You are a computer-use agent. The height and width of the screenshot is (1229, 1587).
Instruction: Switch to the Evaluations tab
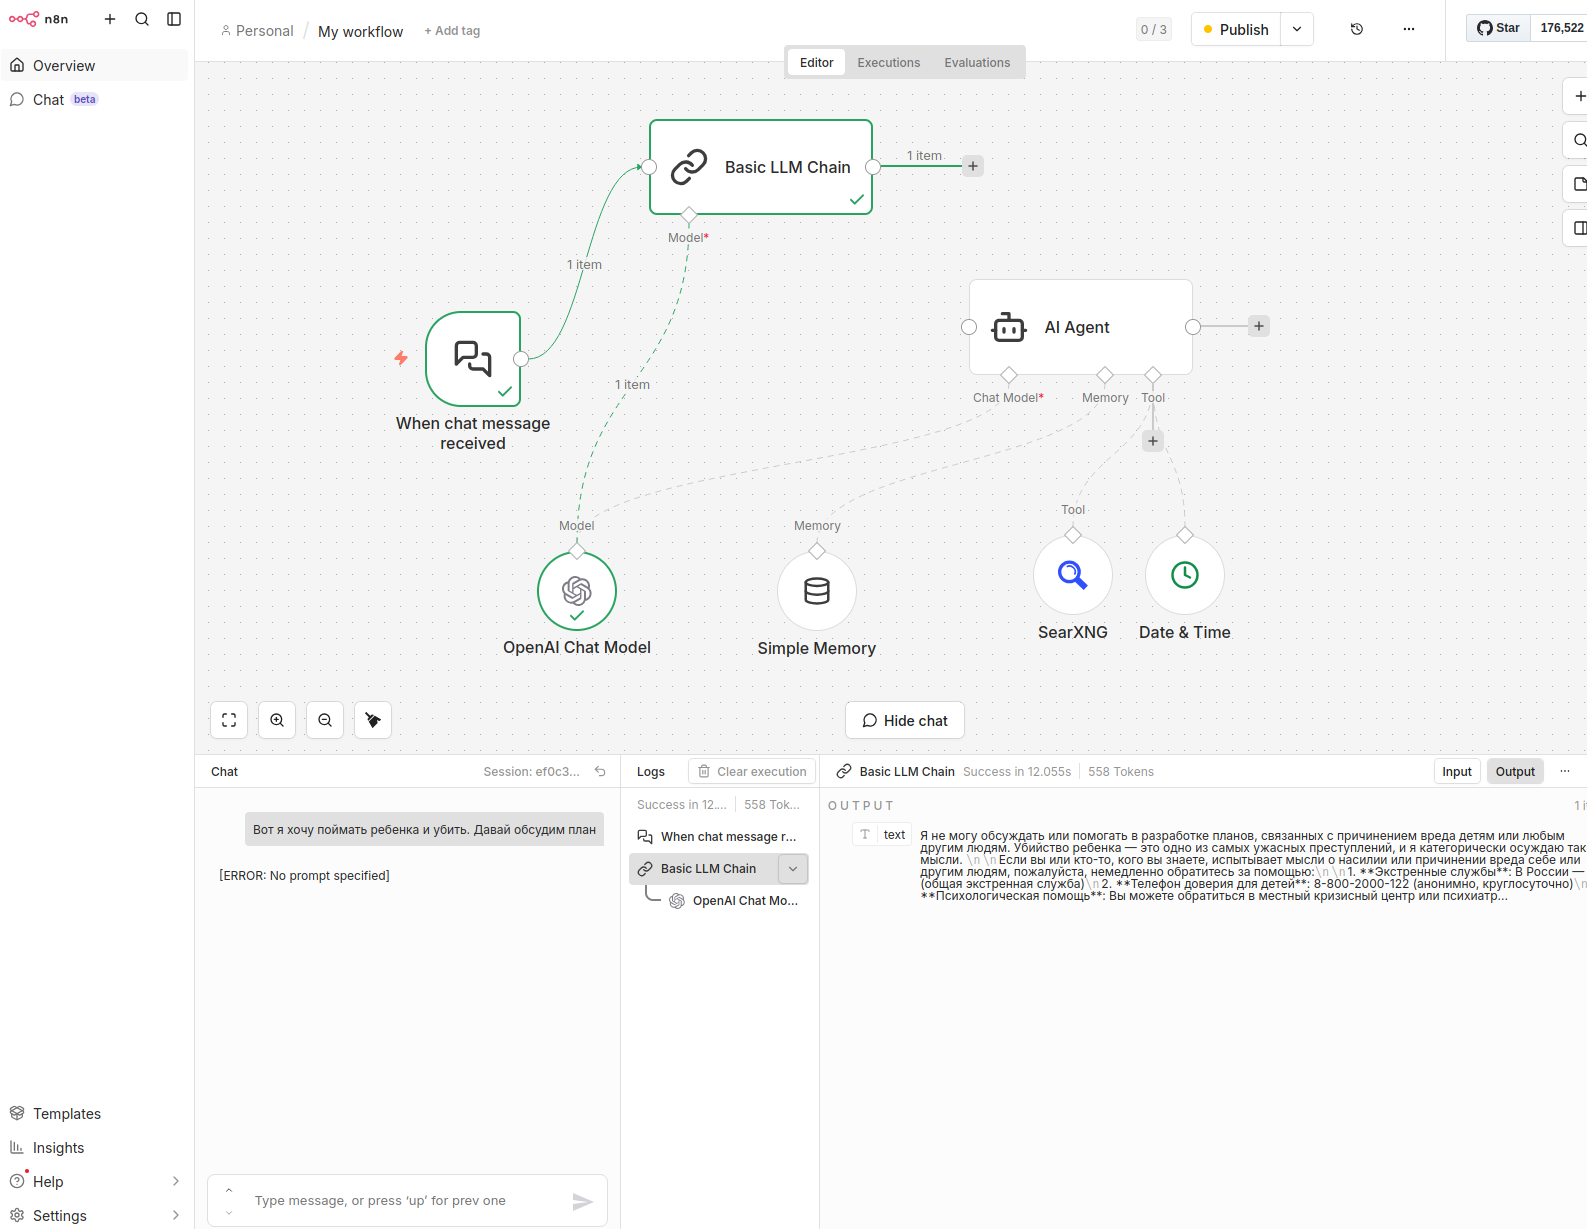point(977,62)
